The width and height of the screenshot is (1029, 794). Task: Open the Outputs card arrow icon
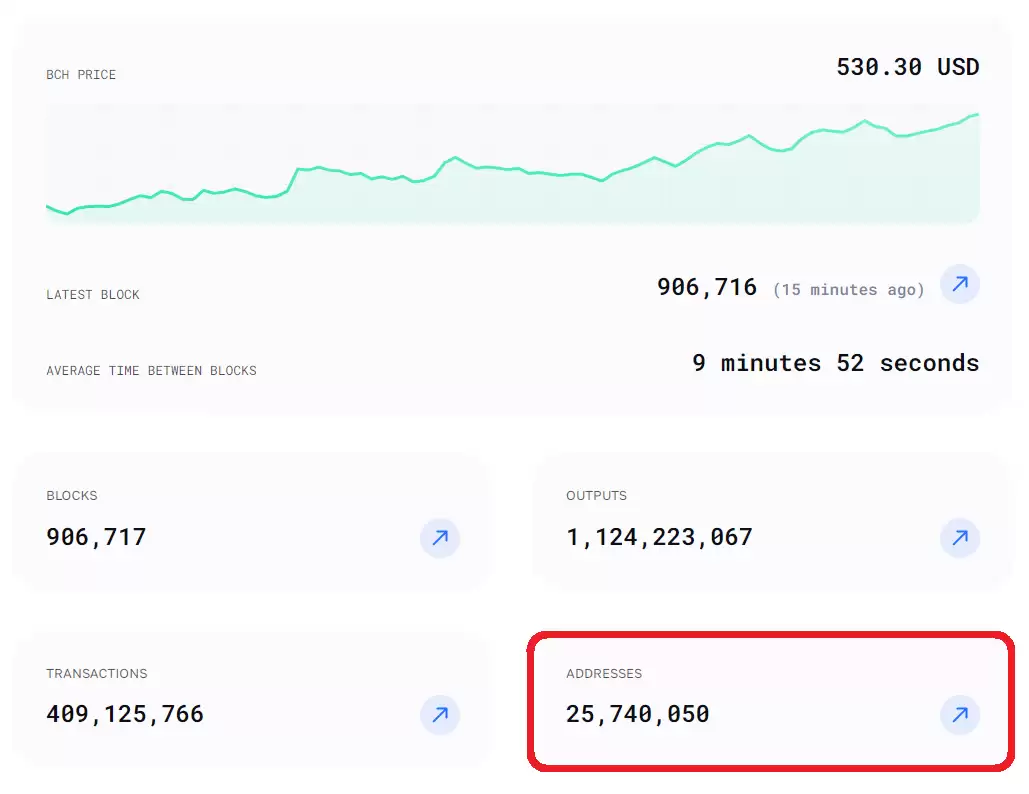tap(959, 538)
